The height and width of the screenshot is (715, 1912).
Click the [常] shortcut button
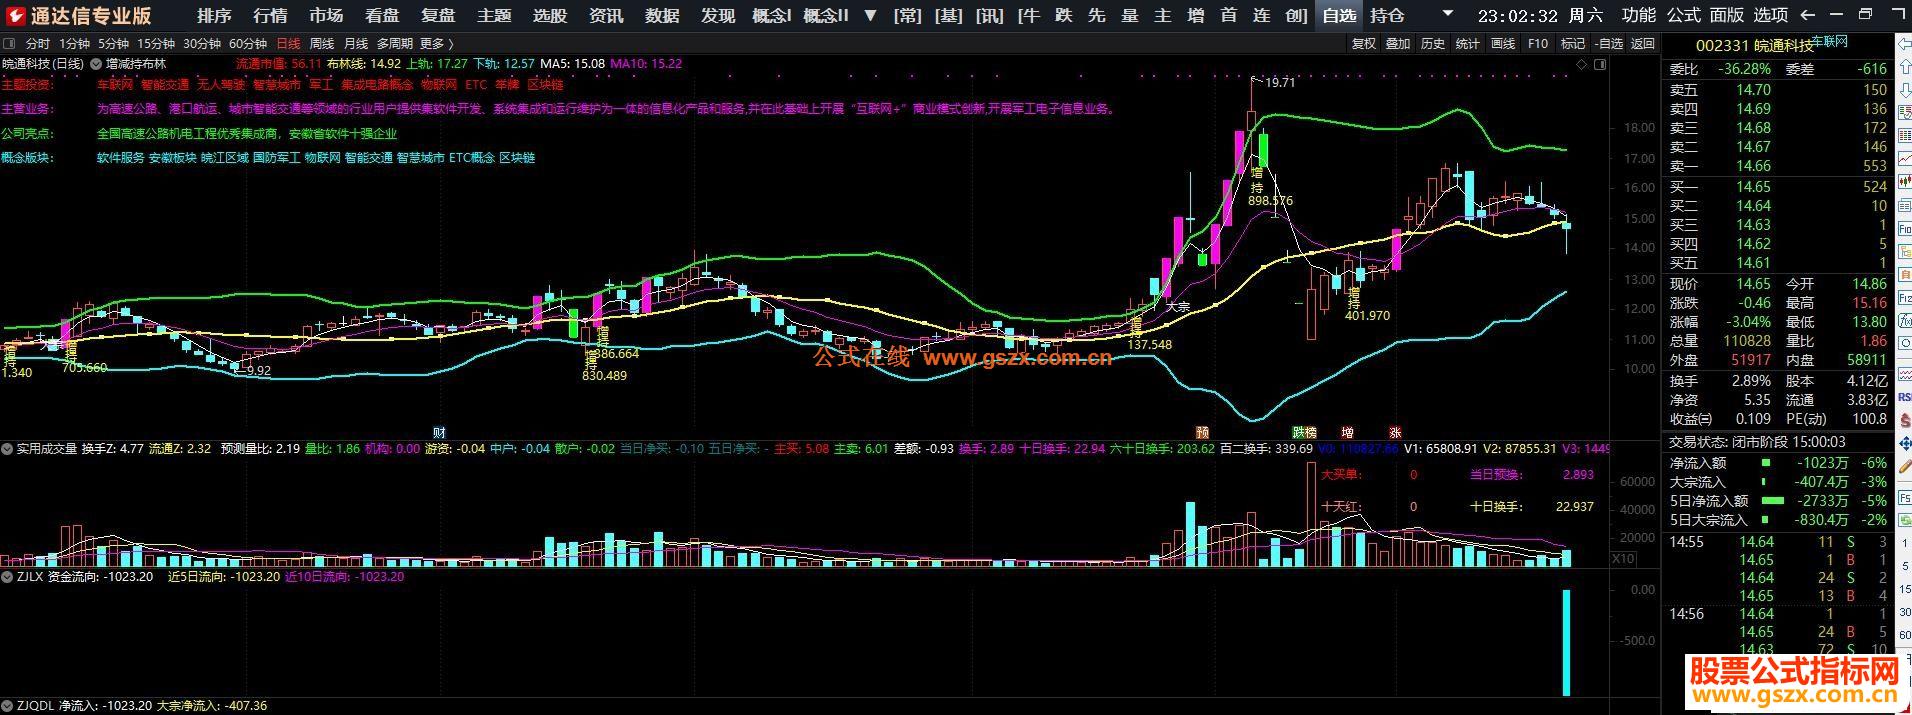tap(908, 16)
